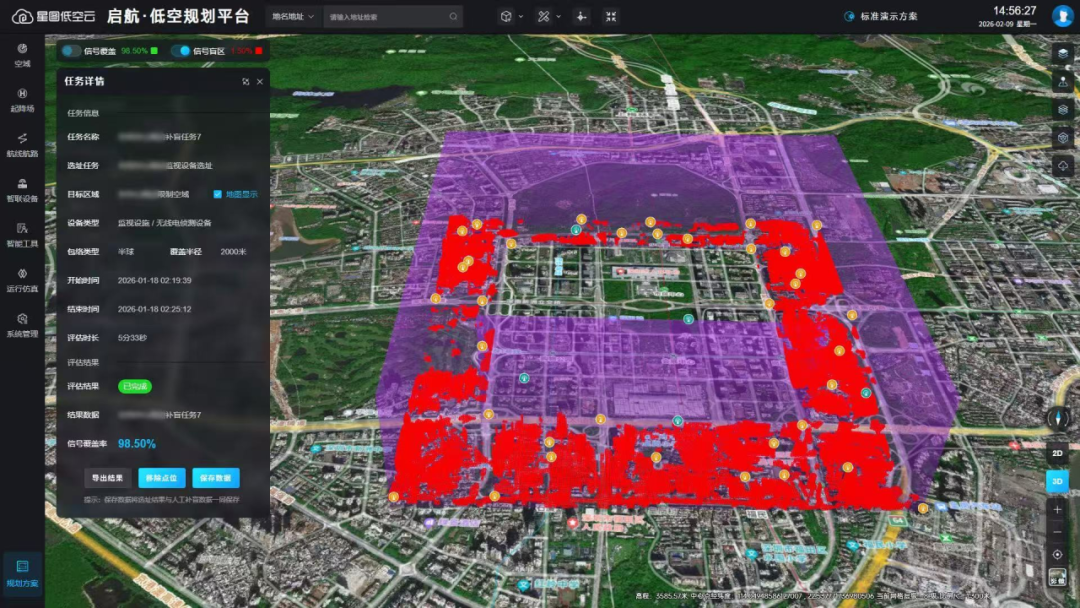Click the address search input field
1080x608 pixels.
pyautogui.click(x=385, y=16)
